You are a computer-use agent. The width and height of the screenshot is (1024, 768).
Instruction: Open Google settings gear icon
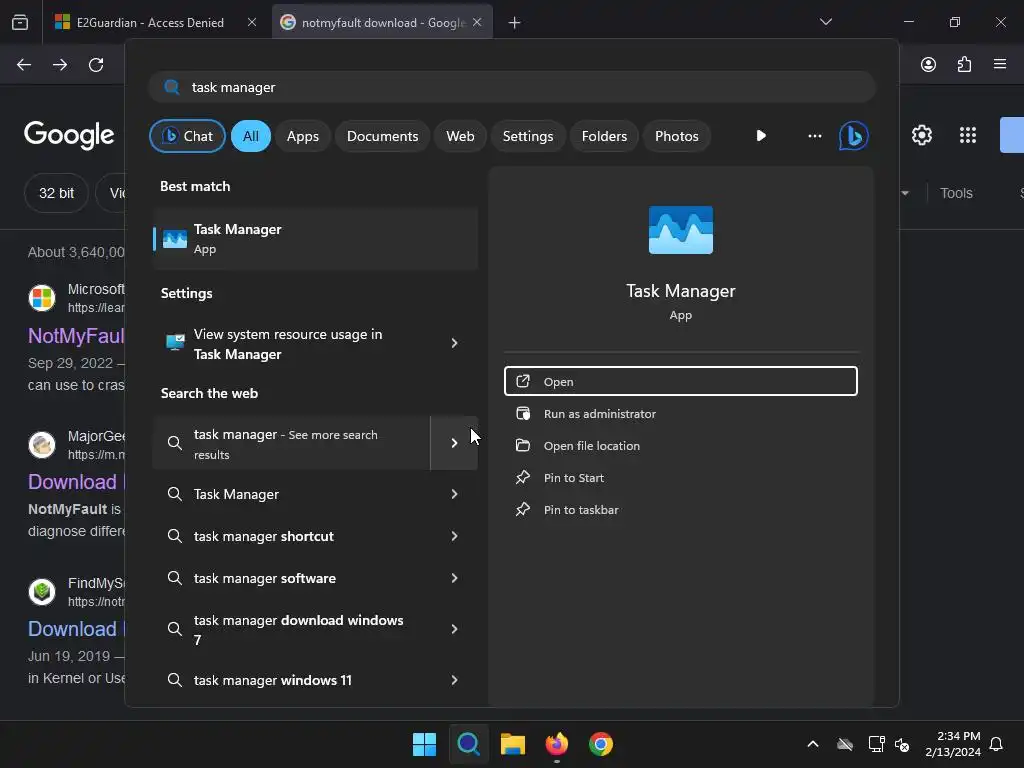(921, 135)
